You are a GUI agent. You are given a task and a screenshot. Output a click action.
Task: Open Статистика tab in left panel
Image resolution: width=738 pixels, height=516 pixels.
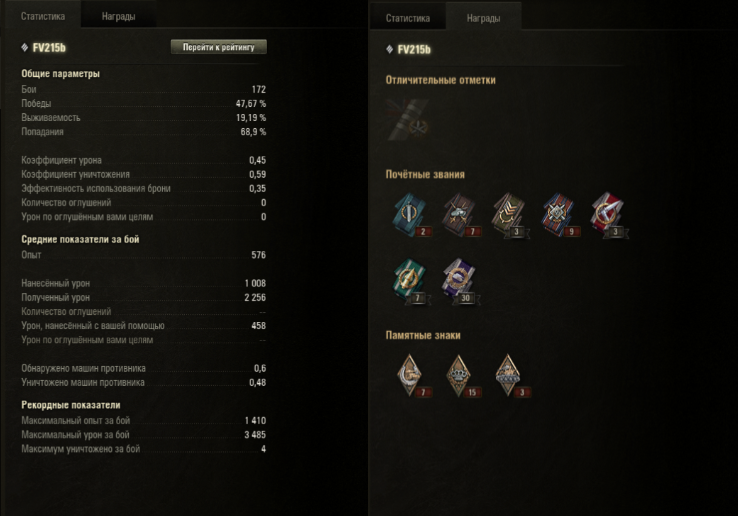[x=43, y=16]
